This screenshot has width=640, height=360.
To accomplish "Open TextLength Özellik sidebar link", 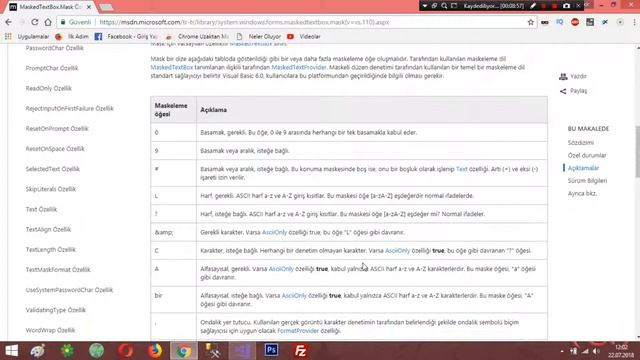I will tap(51, 249).
